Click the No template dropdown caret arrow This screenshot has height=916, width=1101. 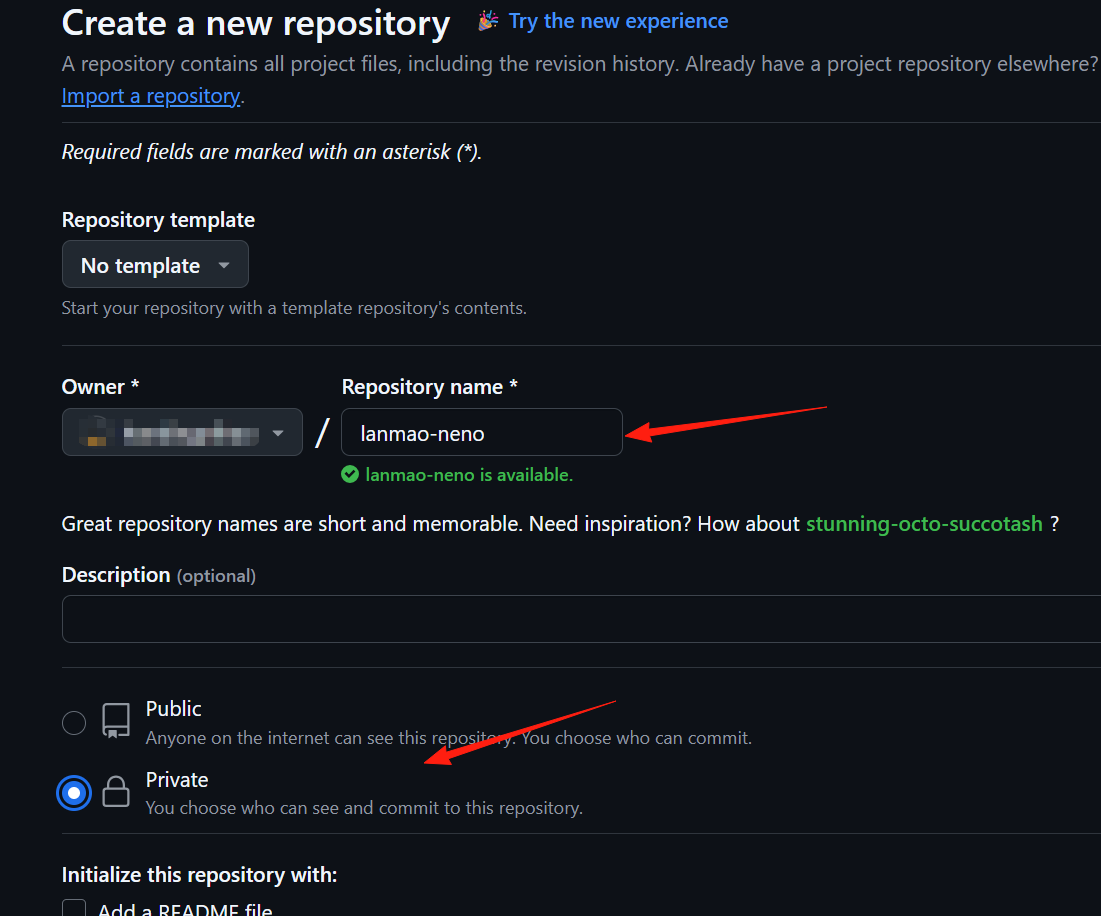point(224,265)
